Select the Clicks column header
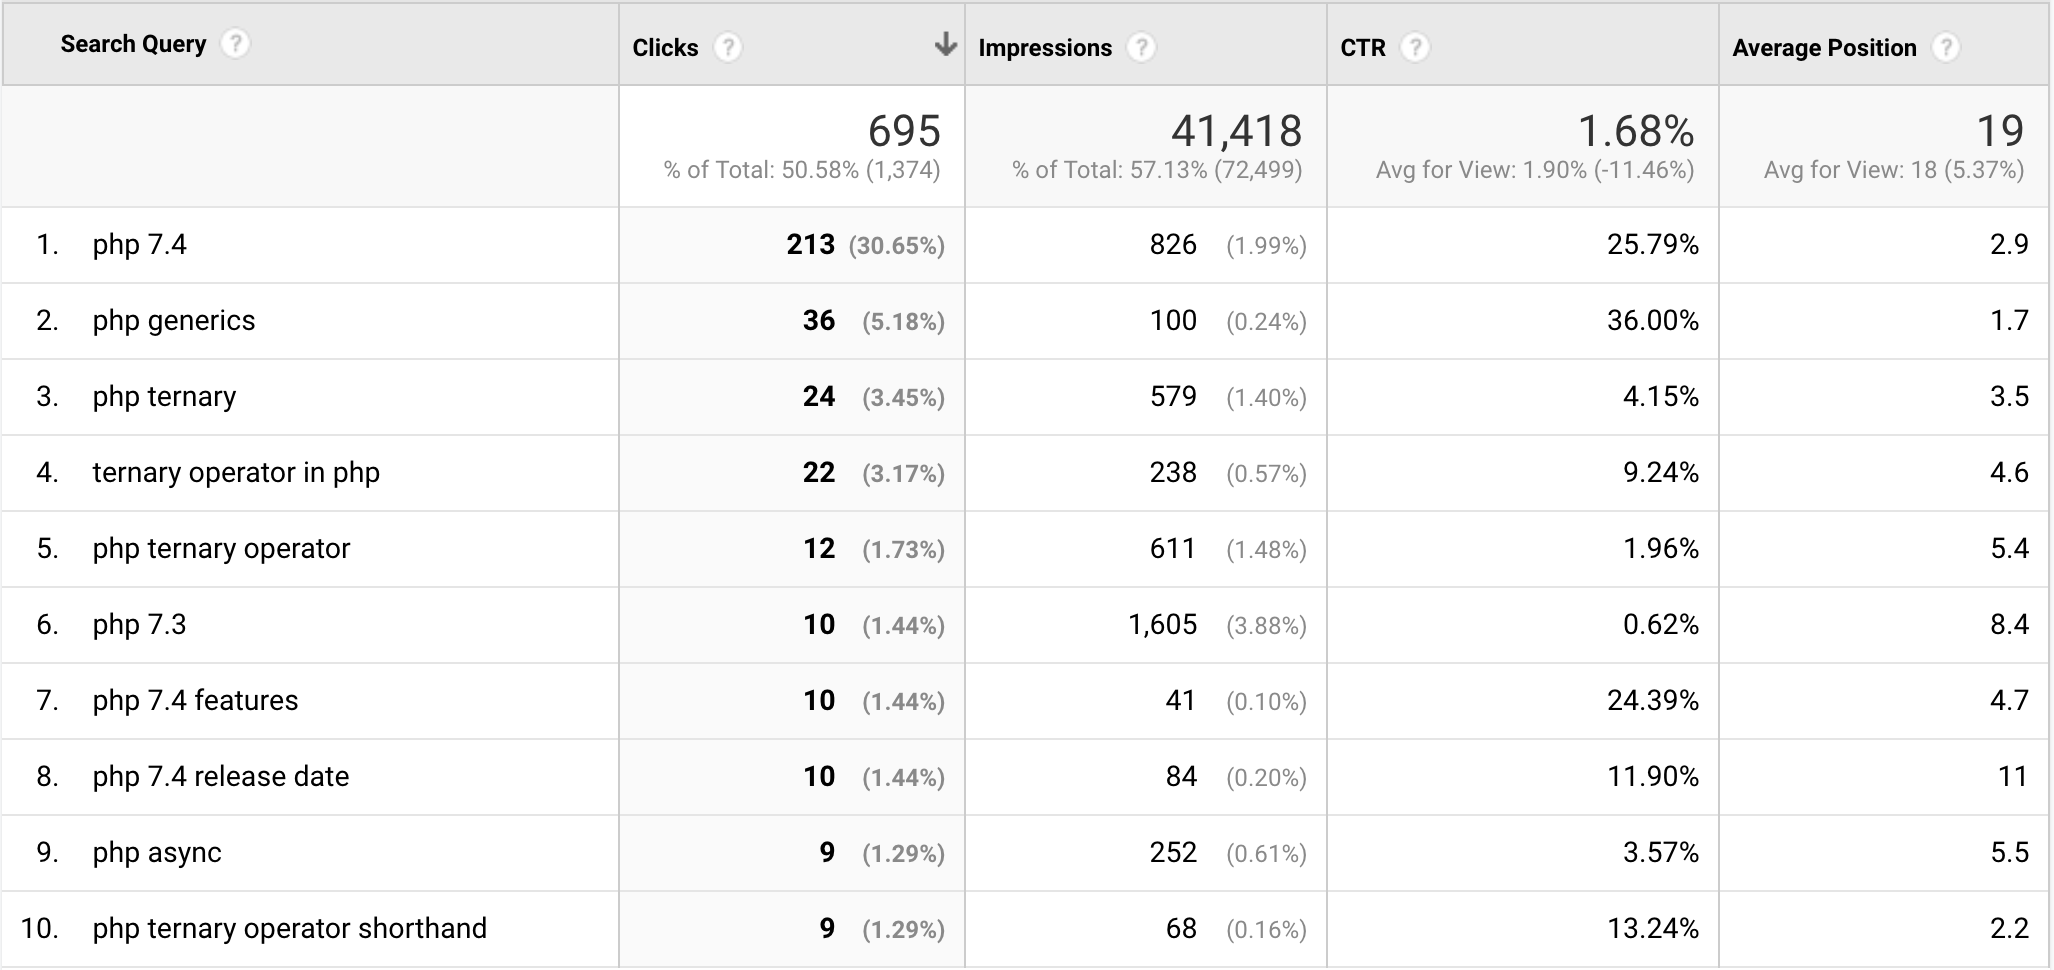The width and height of the screenshot is (2054, 970). tap(663, 46)
